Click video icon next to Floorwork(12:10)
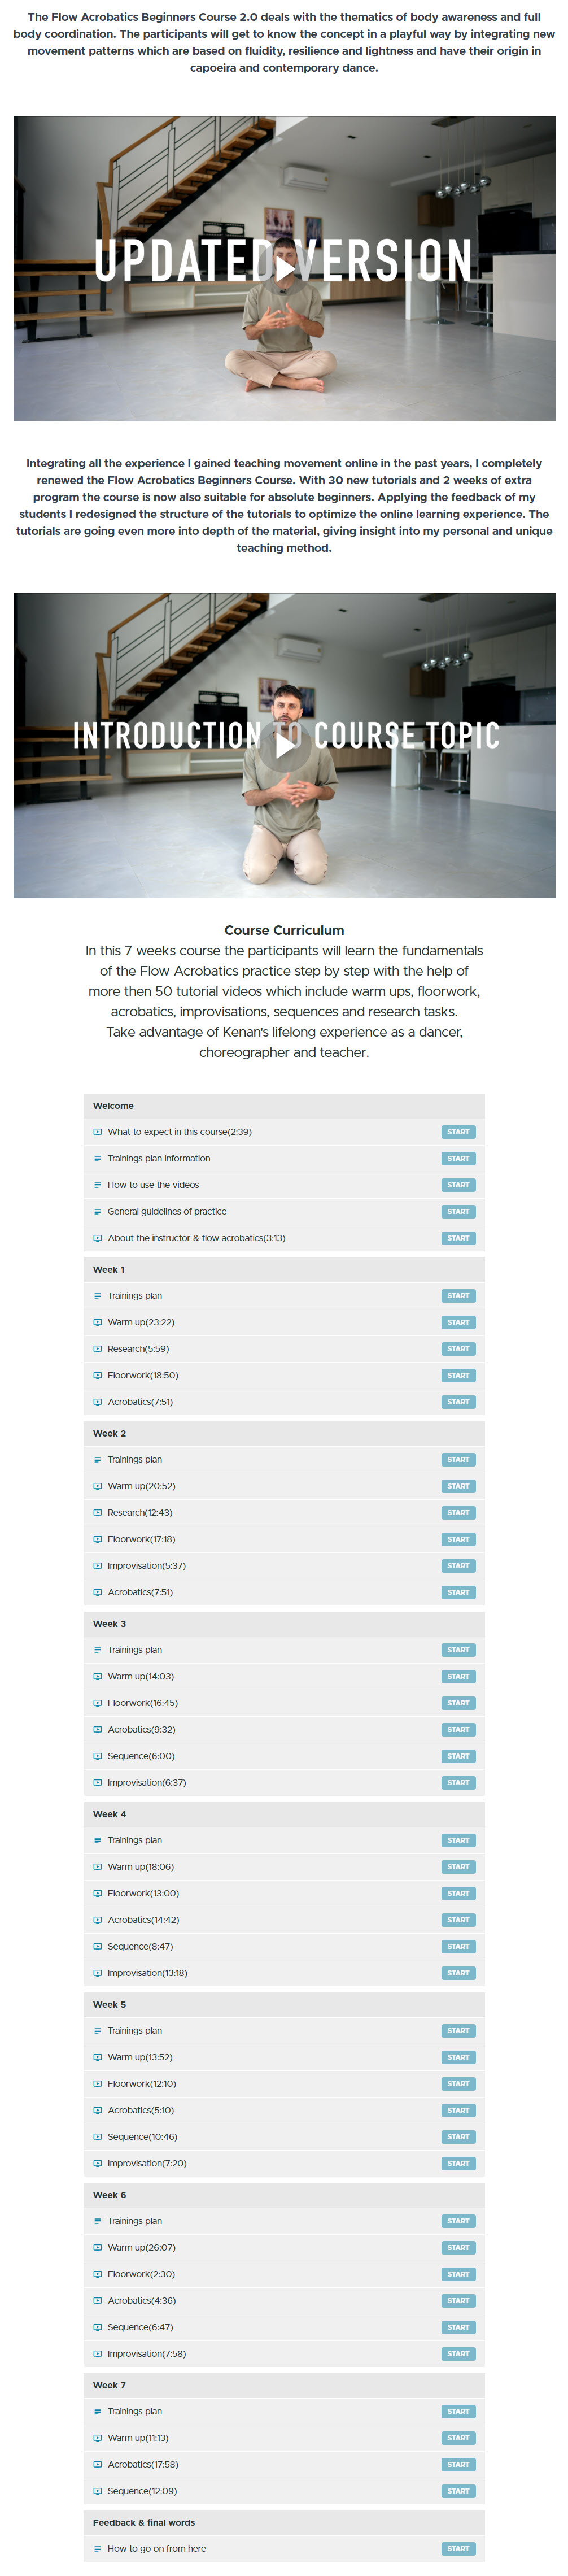Viewport: 568px width, 2576px height. (97, 2084)
